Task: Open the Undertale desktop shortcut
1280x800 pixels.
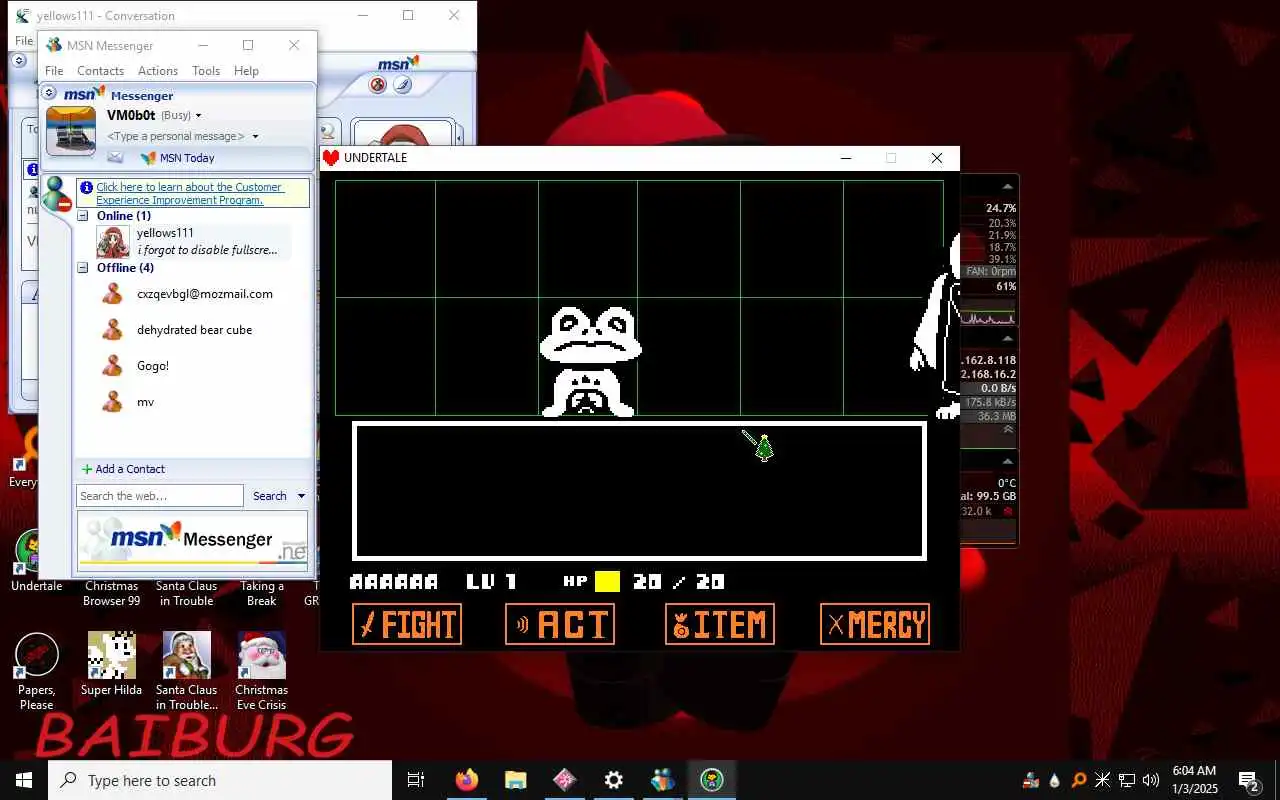Action: click(x=36, y=561)
